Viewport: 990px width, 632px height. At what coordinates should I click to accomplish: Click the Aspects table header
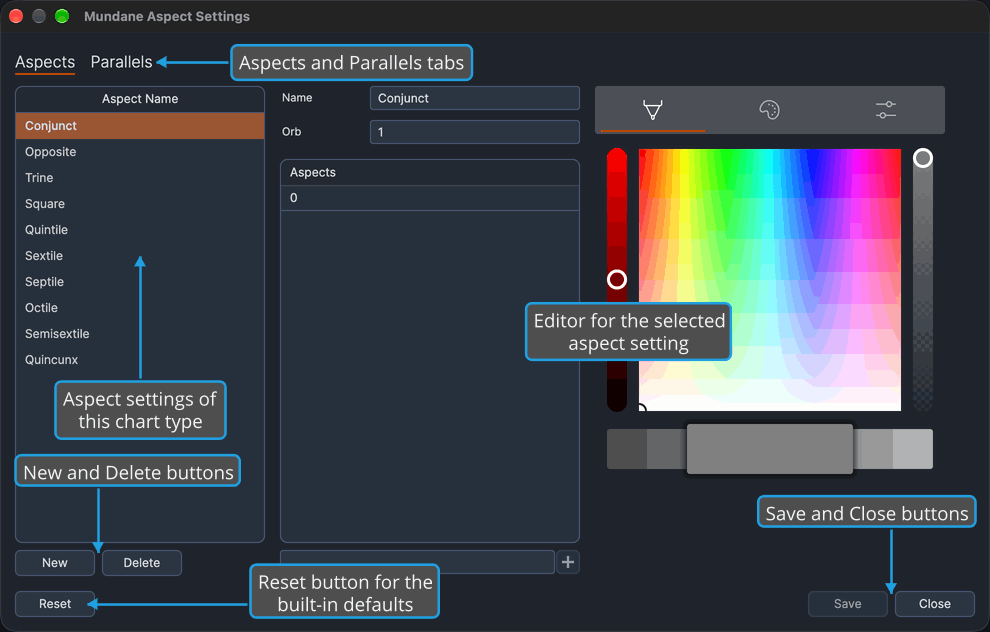click(x=429, y=172)
